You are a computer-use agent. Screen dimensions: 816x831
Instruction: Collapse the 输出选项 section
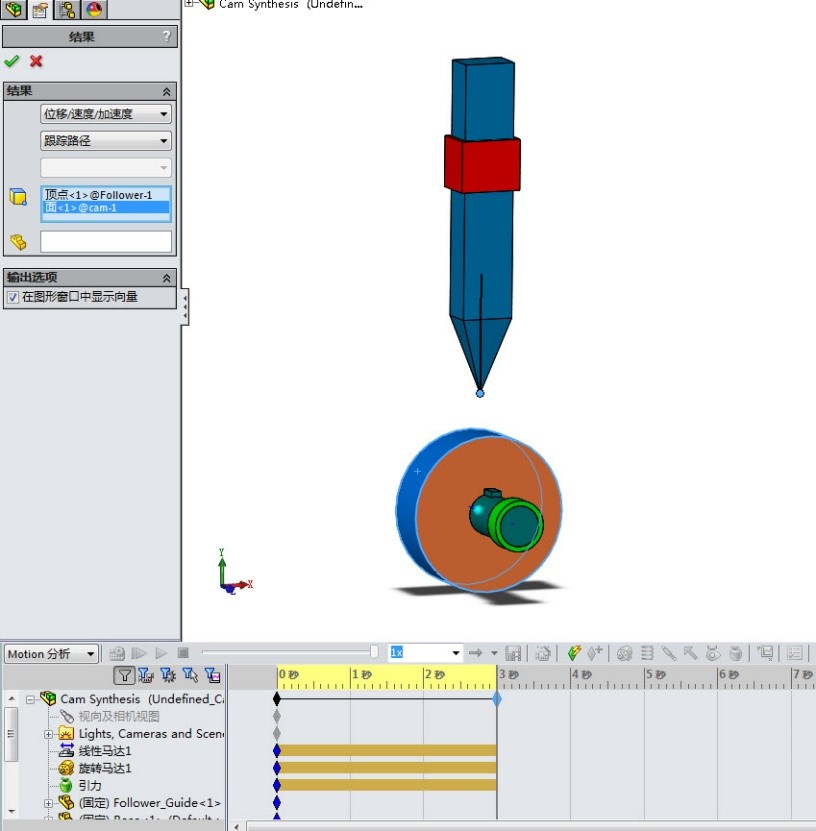click(x=167, y=278)
